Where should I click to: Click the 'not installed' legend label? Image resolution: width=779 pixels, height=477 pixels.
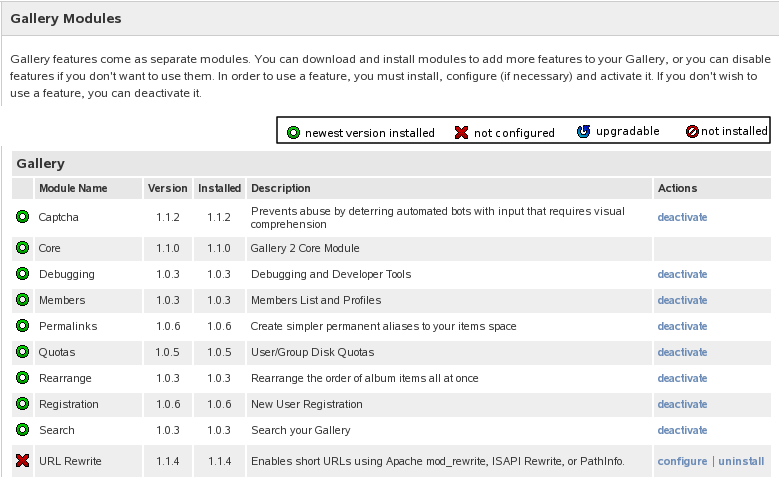[734, 131]
